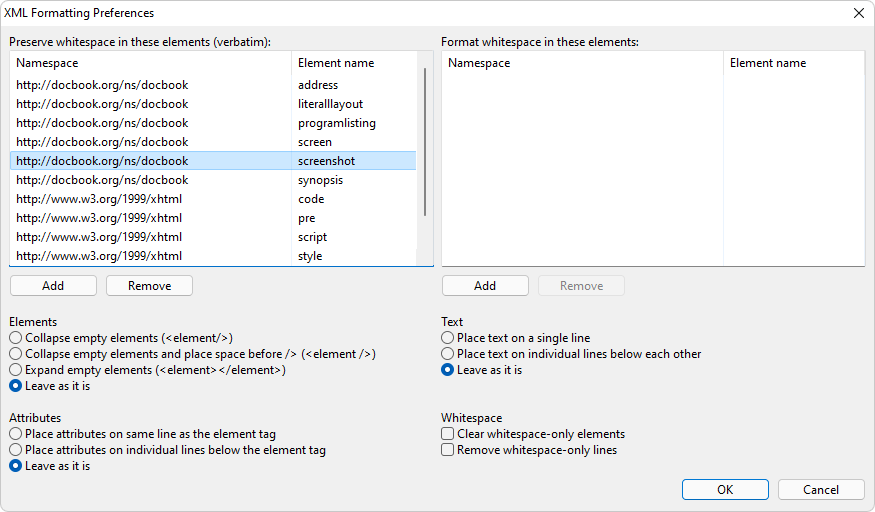Choose Expand empty elements option

tap(16, 370)
